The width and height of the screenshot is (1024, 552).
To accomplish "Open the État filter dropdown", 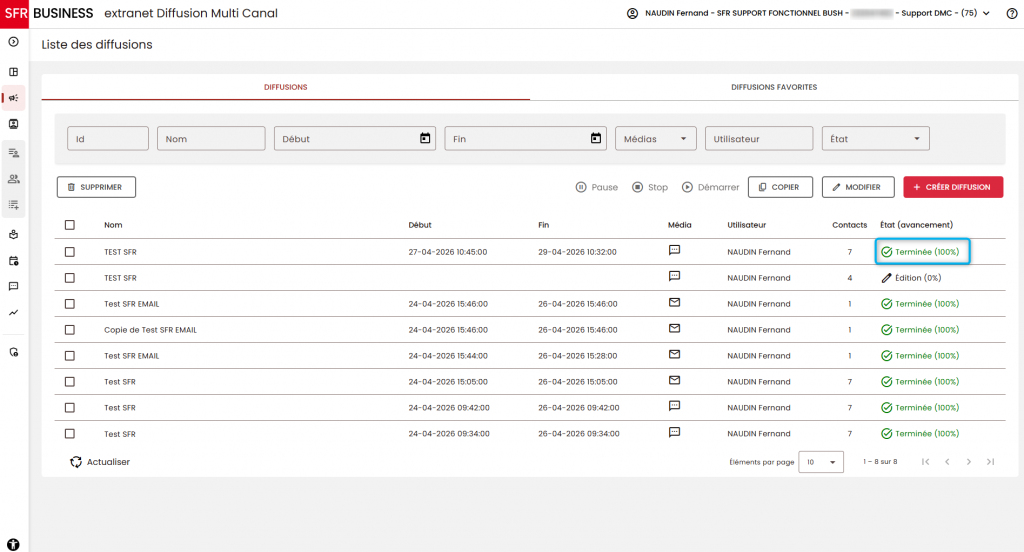I will click(x=875, y=138).
